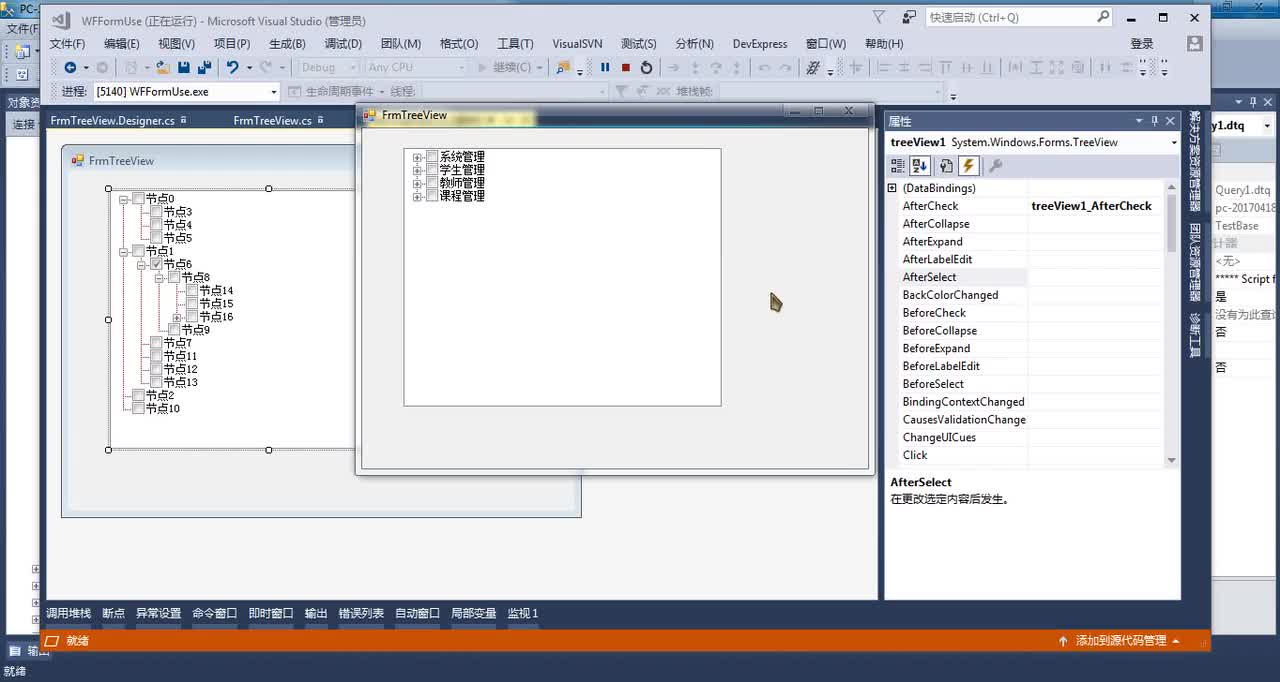Switch Properties to Categorized view
This screenshot has width=1280, height=682.
click(x=898, y=166)
